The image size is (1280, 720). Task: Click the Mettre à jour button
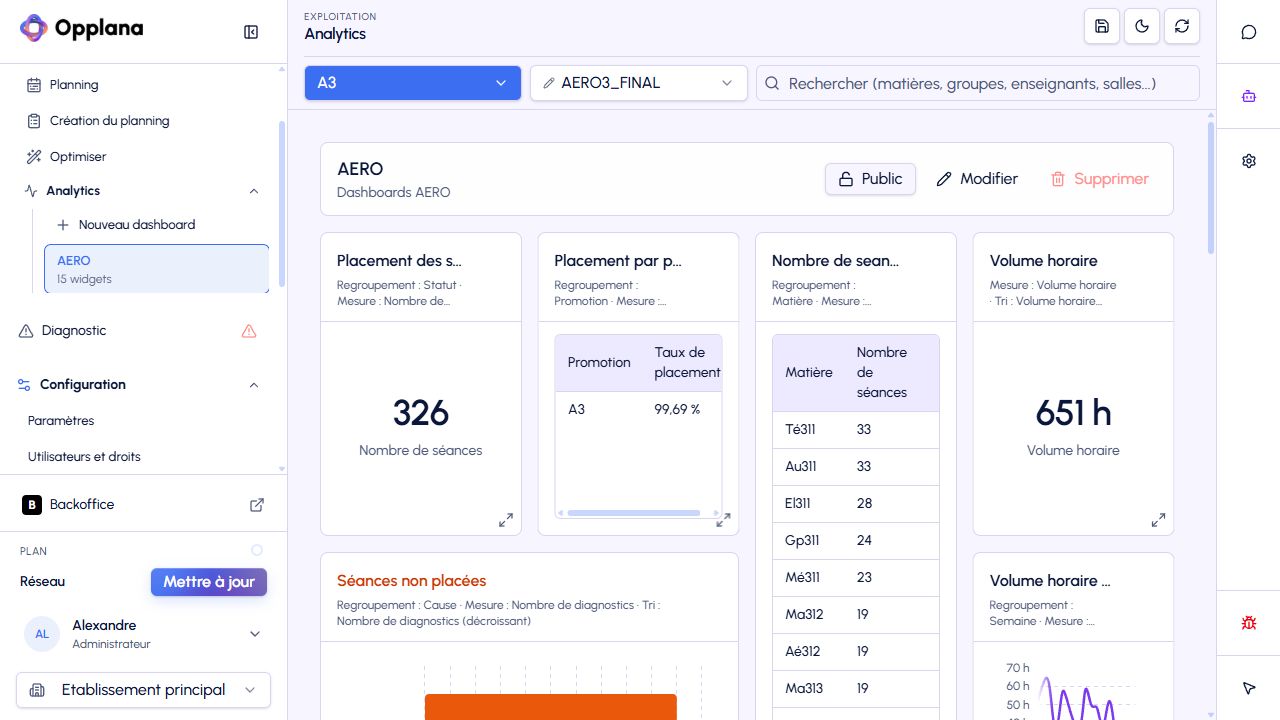[209, 582]
